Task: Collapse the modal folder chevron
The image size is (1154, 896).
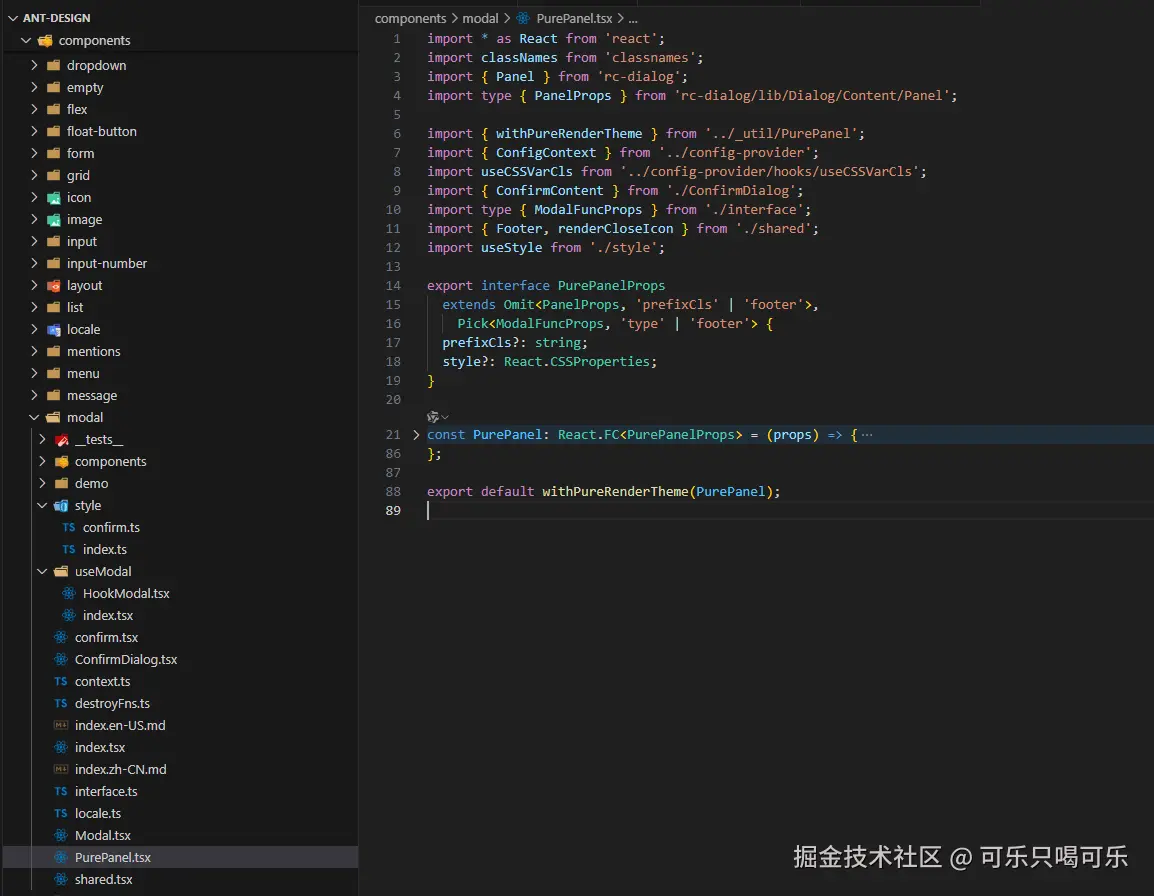Action: (x=34, y=417)
